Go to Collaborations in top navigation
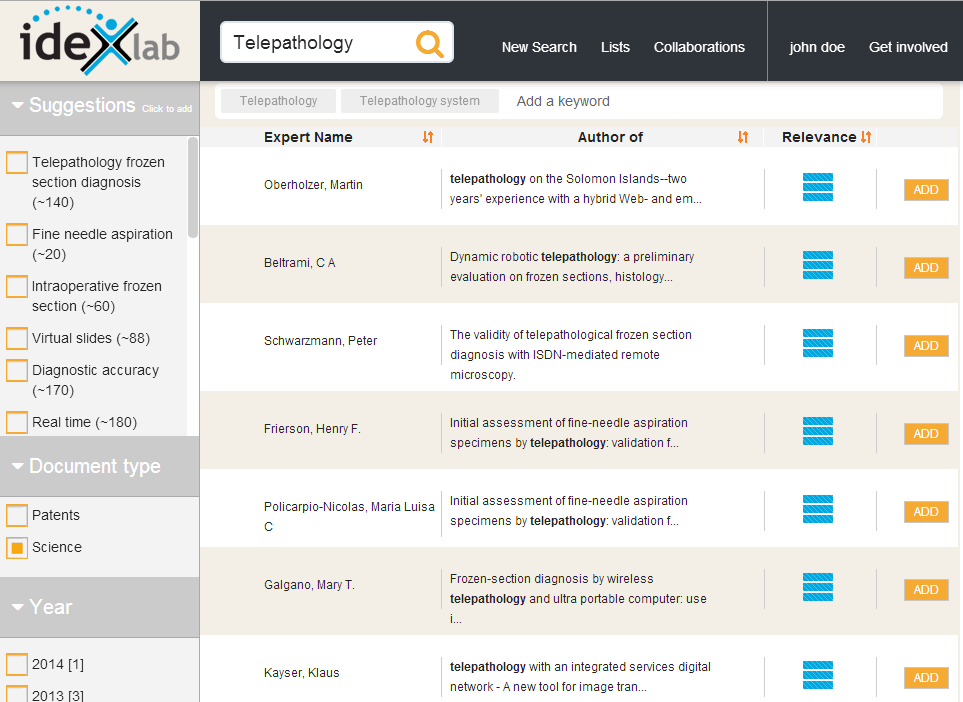The image size is (963, 702). [699, 47]
